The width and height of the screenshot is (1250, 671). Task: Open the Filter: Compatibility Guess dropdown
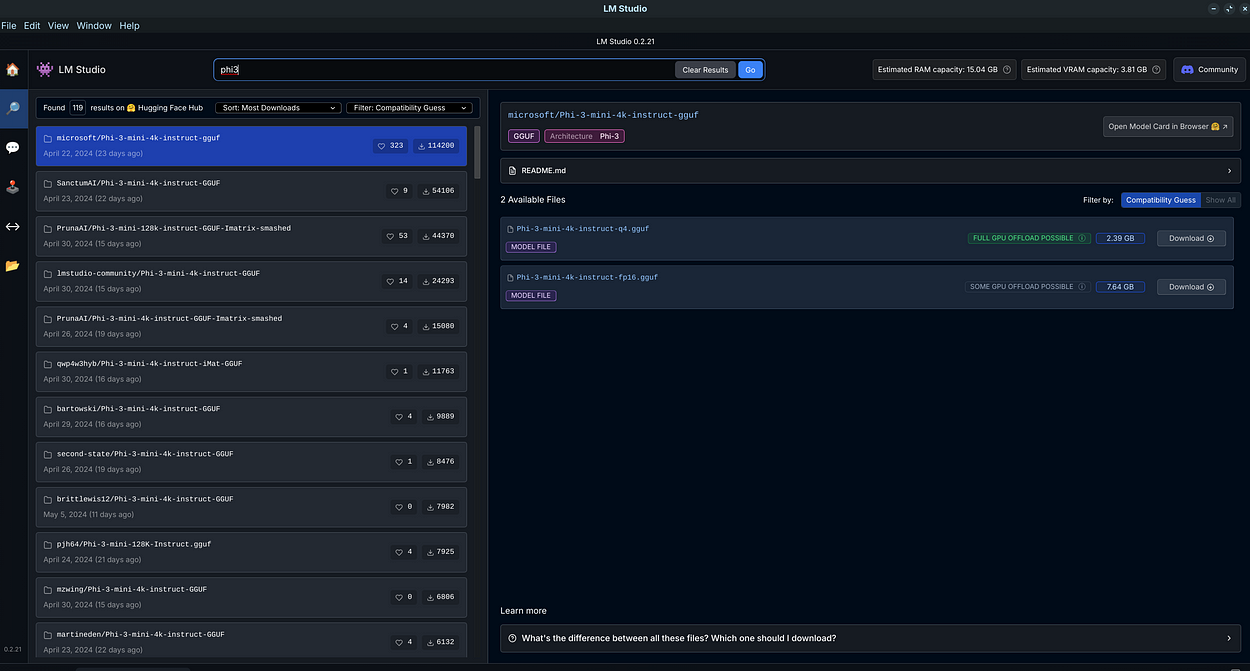410,108
